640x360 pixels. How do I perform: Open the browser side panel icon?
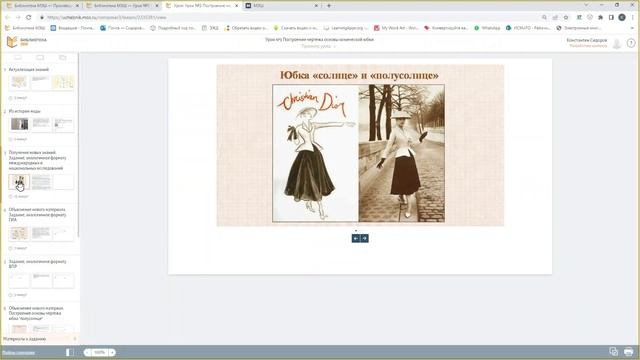pyautogui.click(x=611, y=18)
